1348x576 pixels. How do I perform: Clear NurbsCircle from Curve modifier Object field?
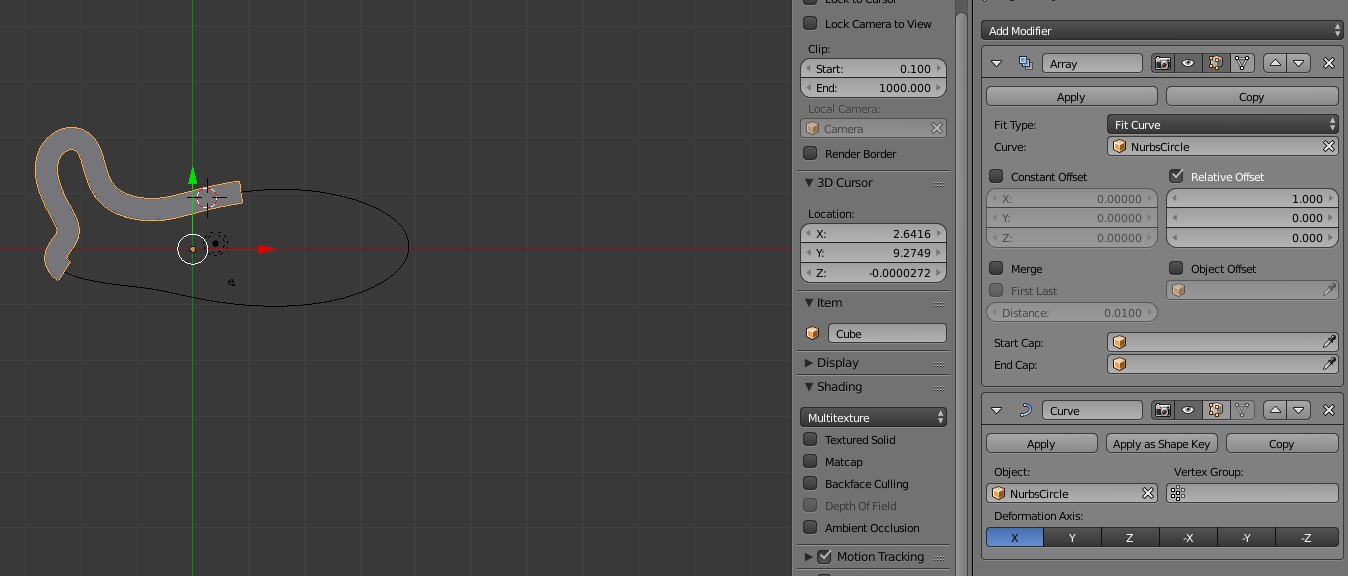click(x=1149, y=493)
